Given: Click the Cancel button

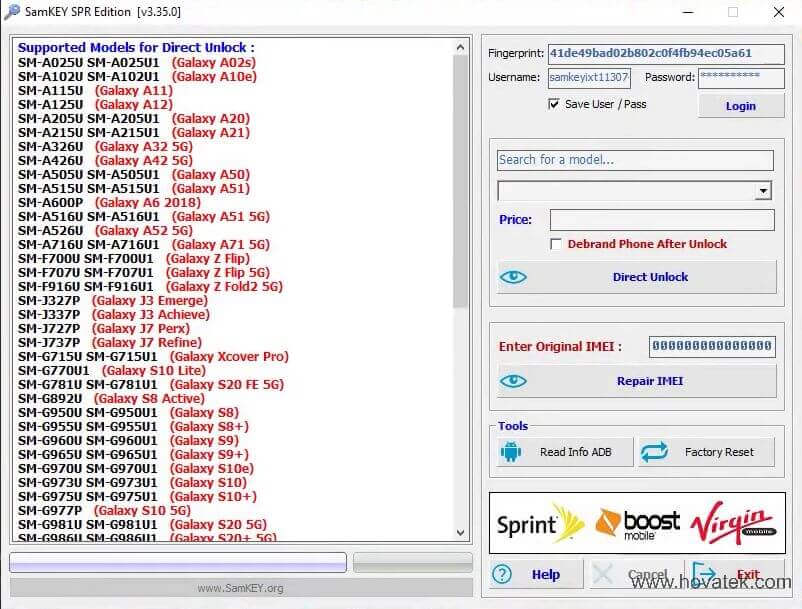Looking at the screenshot, I should pos(636,574).
